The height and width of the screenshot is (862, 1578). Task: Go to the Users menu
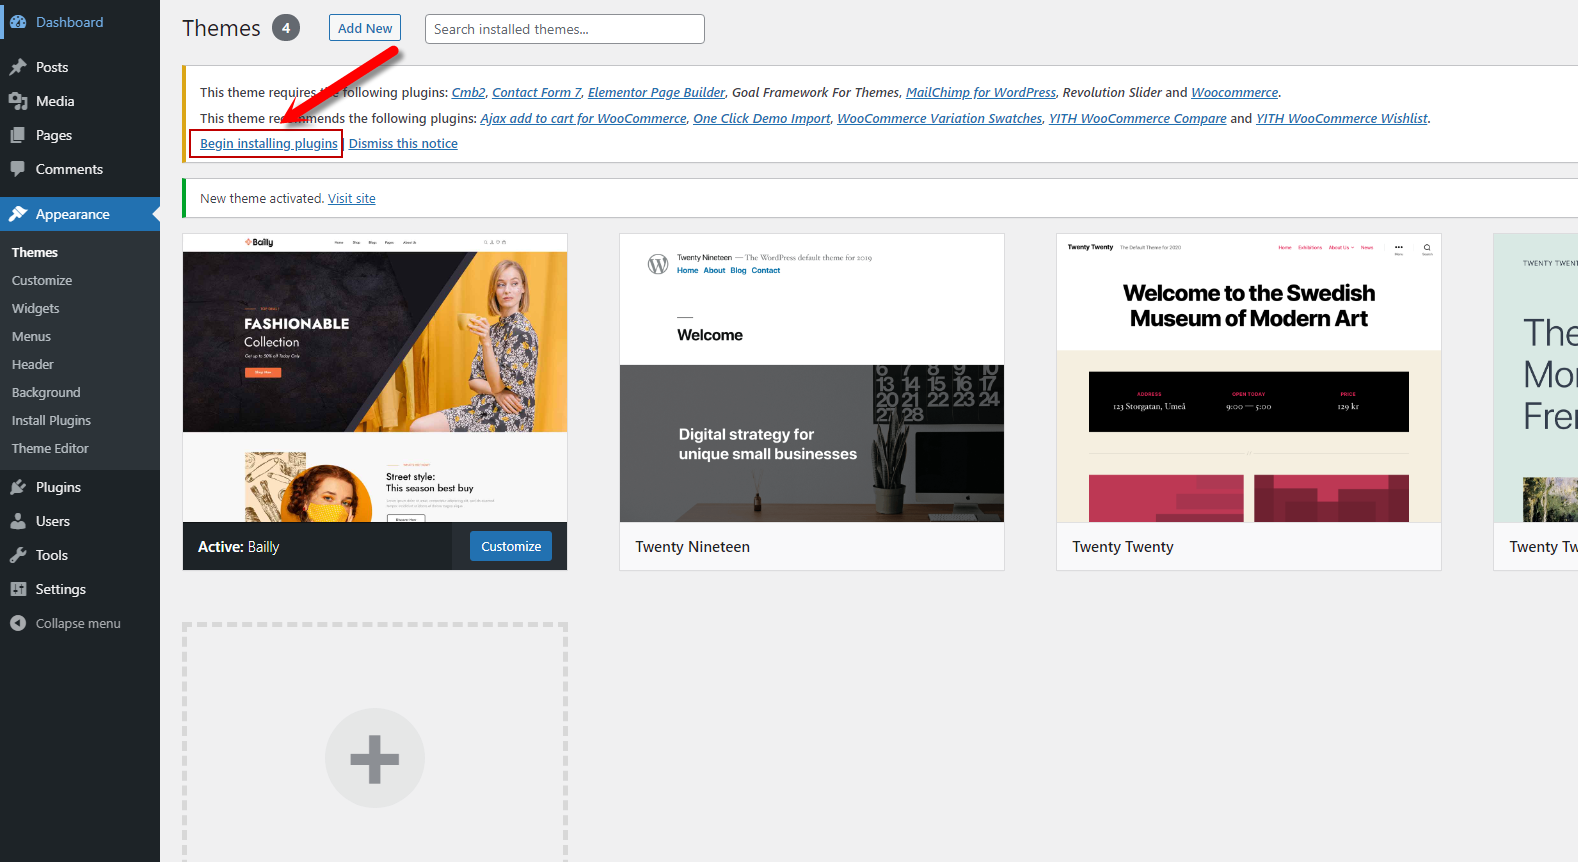(80, 521)
